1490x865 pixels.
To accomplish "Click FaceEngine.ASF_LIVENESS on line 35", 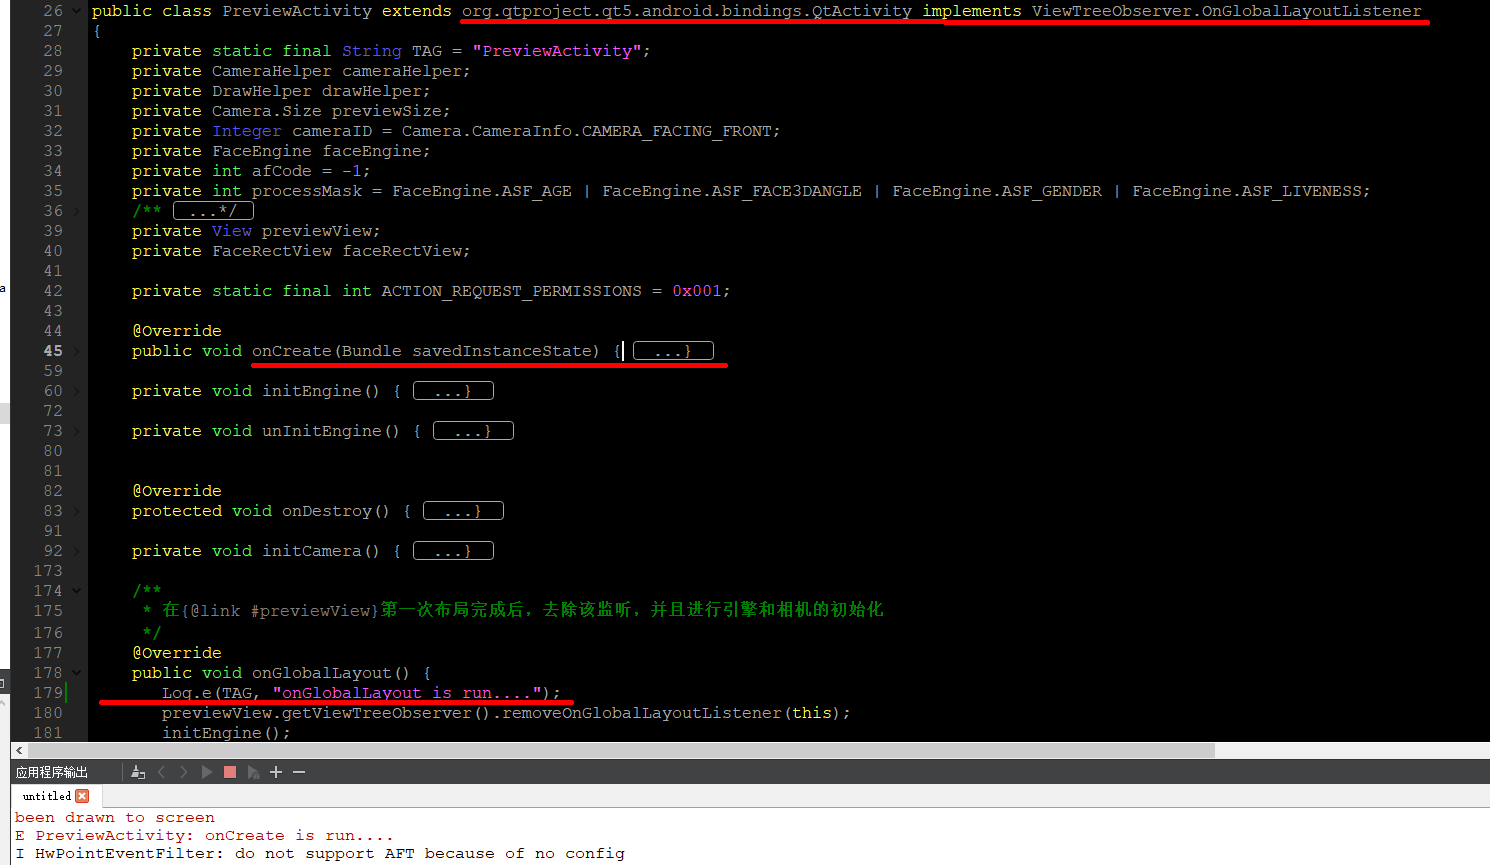I will coord(1246,191).
